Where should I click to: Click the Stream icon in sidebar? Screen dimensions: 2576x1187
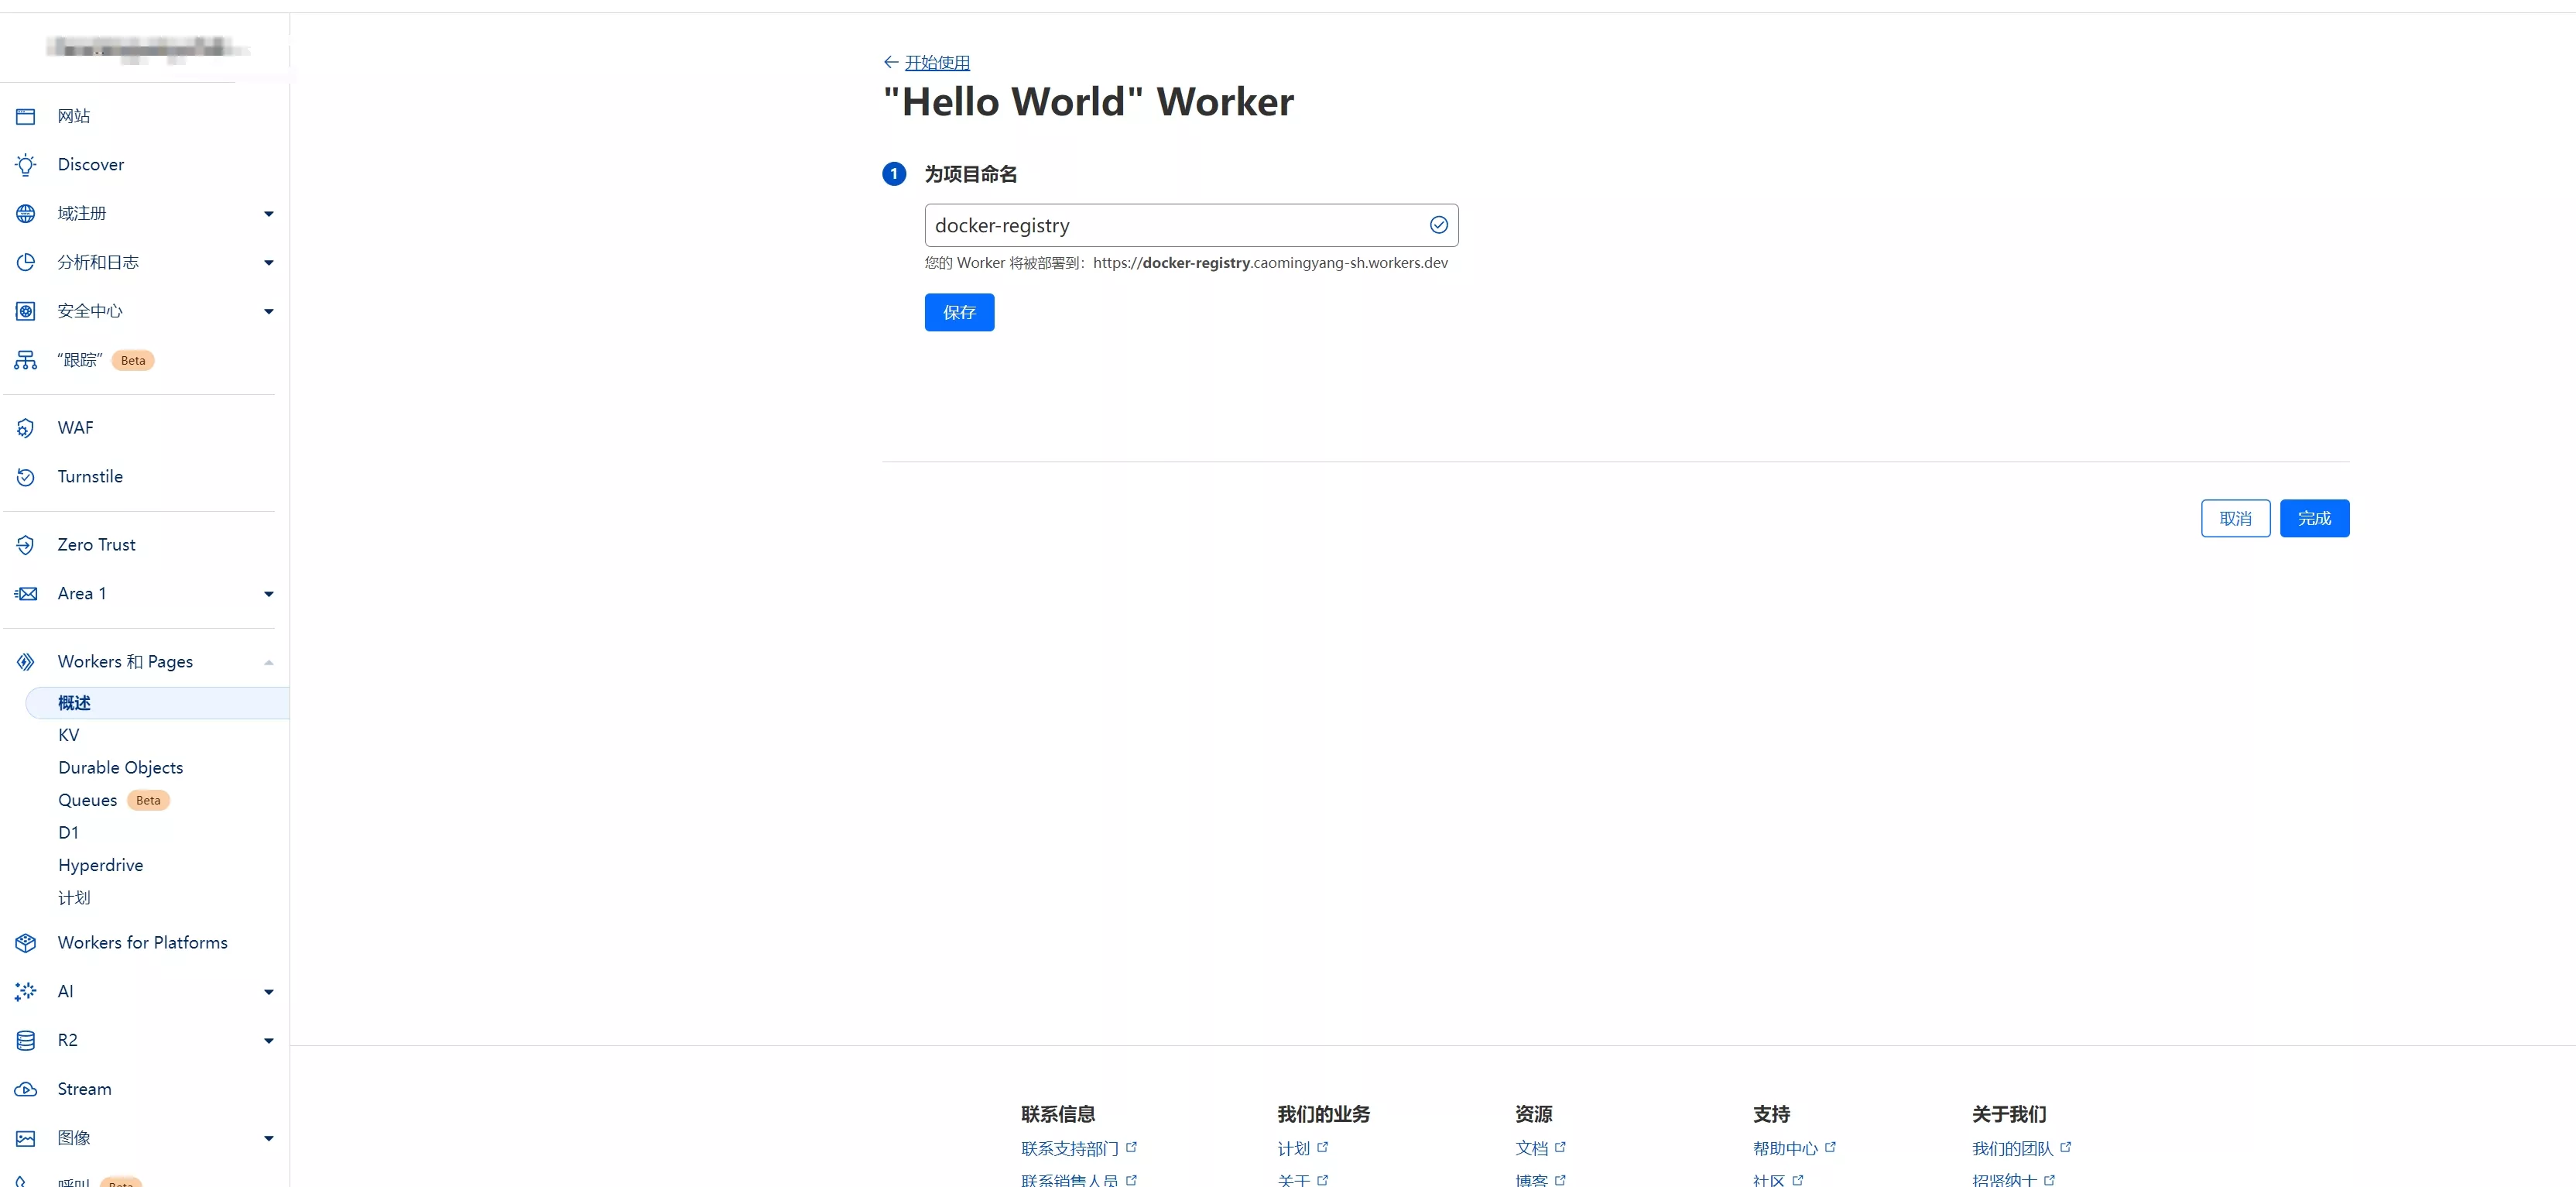[x=26, y=1089]
